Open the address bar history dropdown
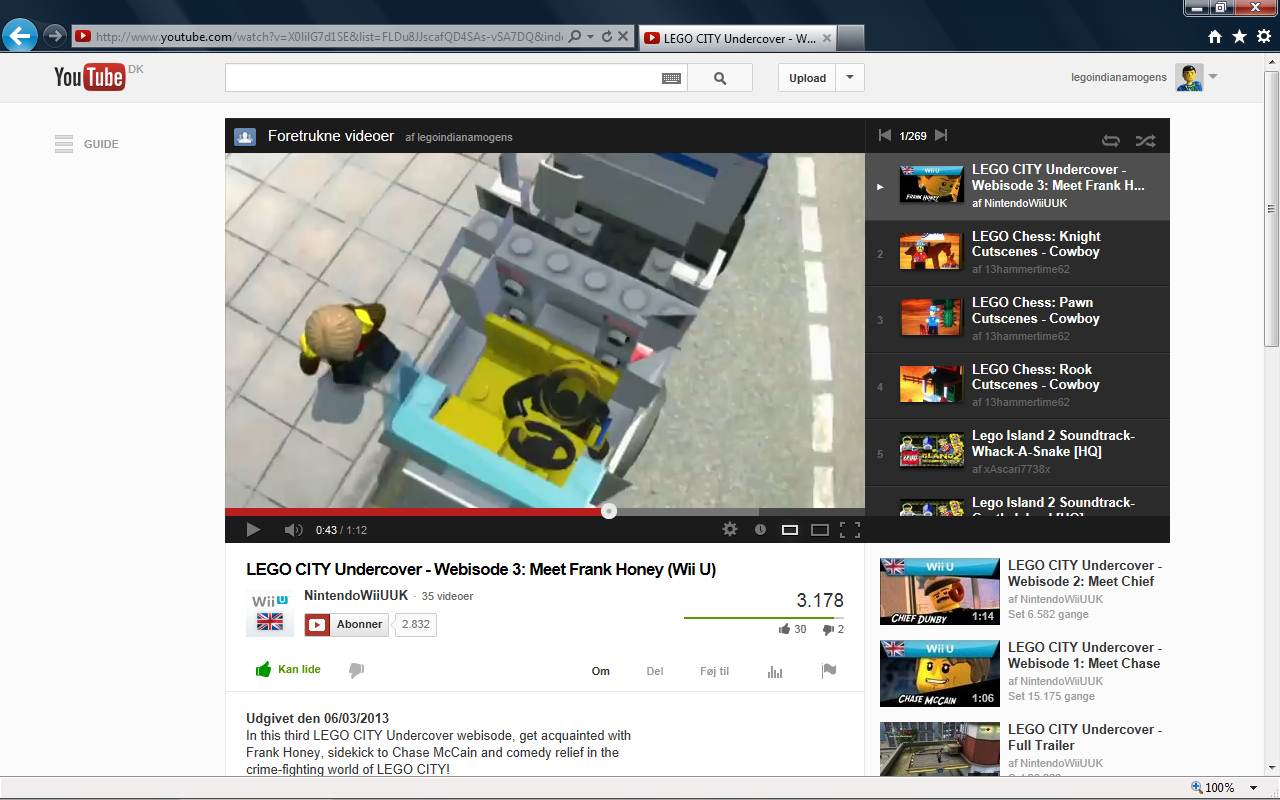 [589, 37]
